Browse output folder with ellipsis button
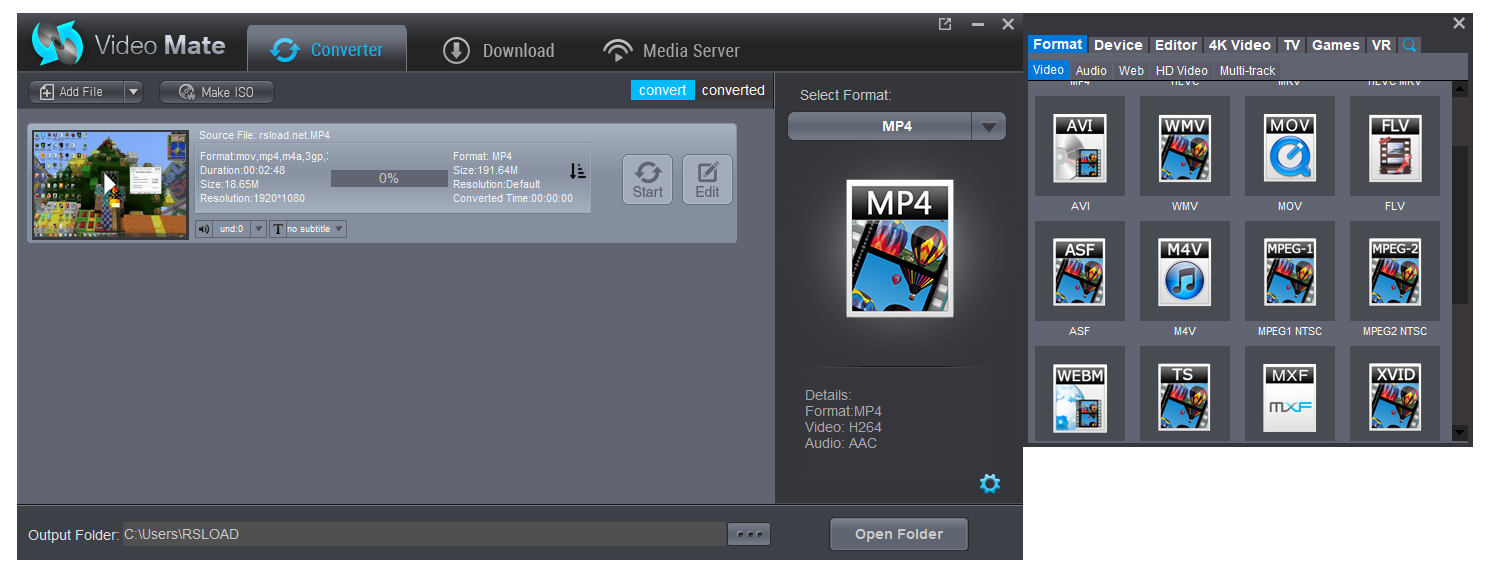The height and width of the screenshot is (576, 1497). 749,535
